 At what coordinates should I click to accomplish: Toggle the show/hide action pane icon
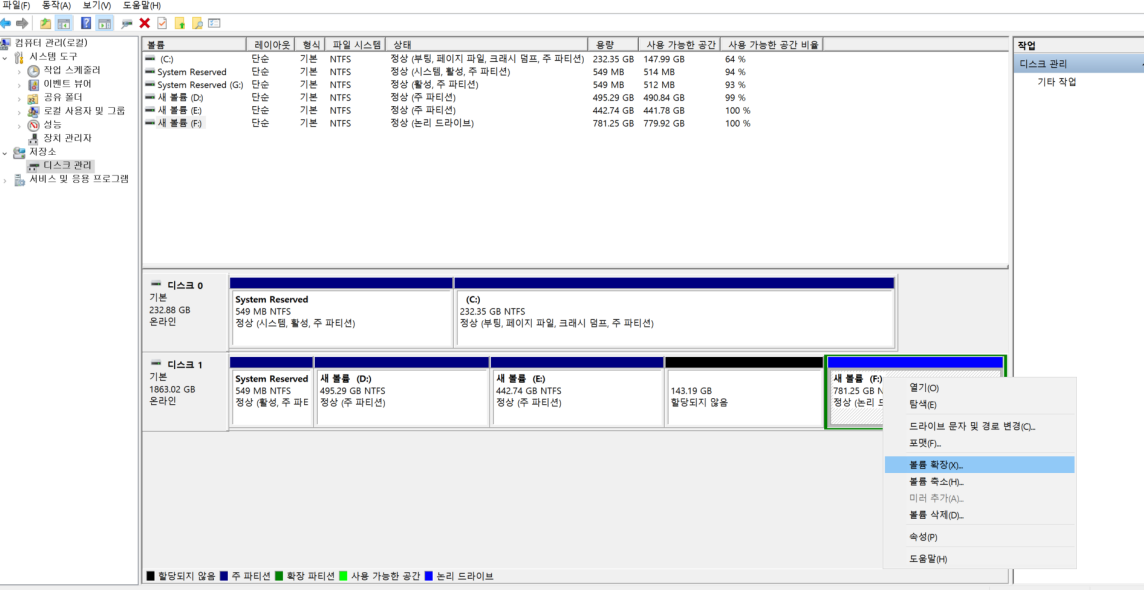104,23
